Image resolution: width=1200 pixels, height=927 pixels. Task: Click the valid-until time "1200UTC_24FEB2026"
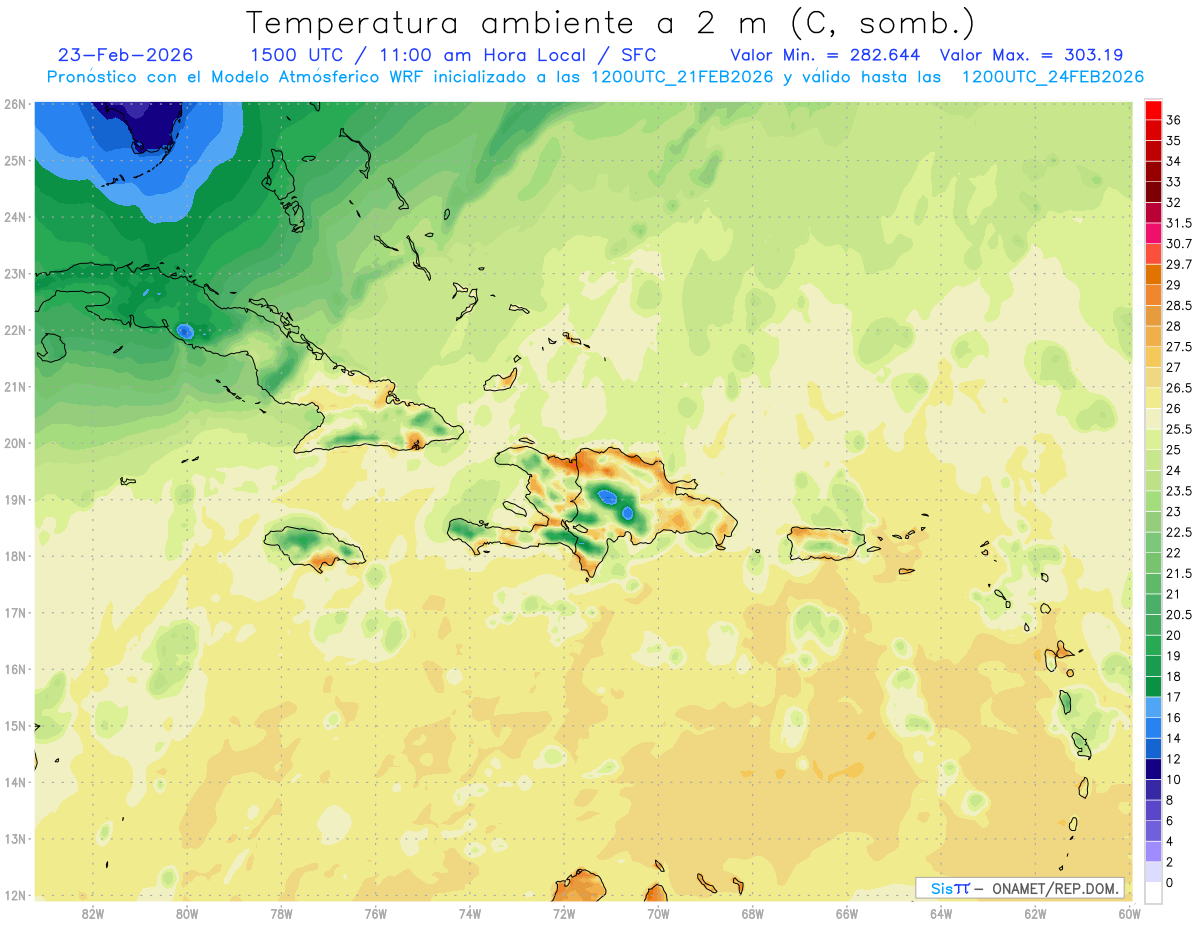(1052, 77)
